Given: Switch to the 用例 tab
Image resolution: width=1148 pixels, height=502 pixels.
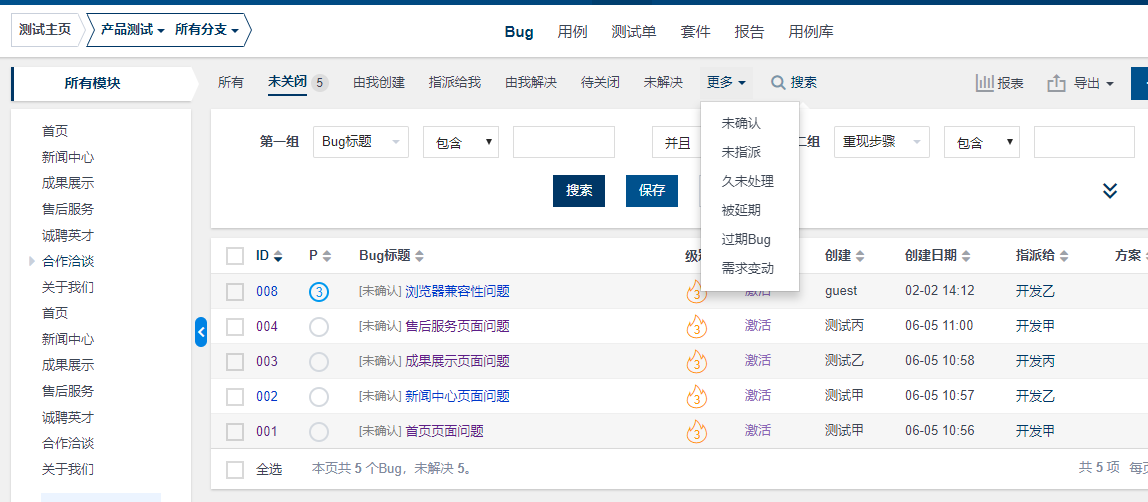Looking at the screenshot, I should (572, 32).
